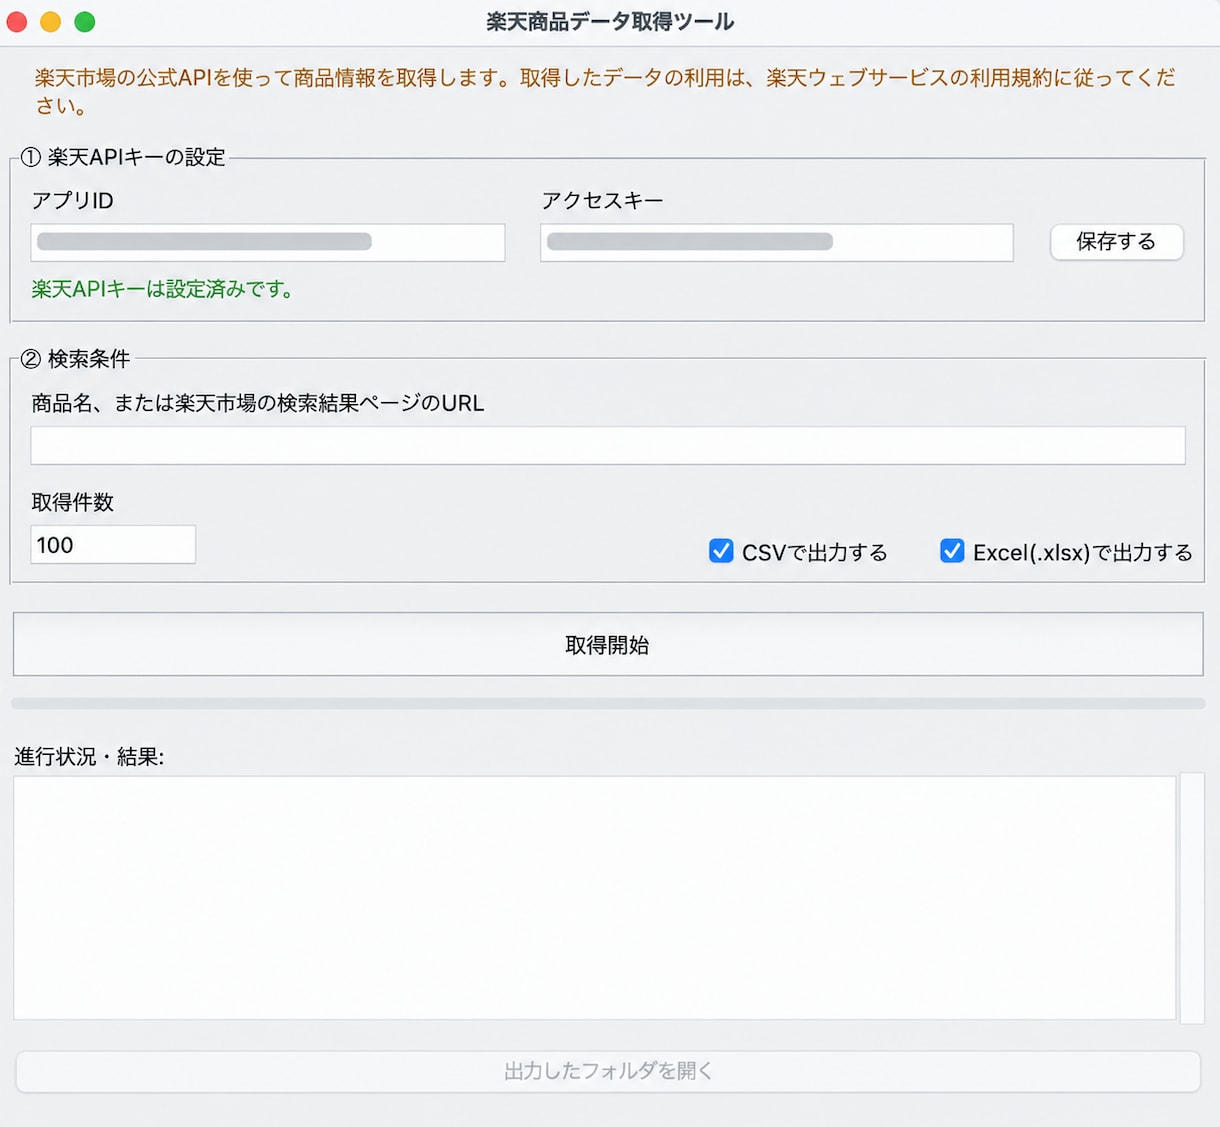Click the 取得件数 field showing 100

113,544
